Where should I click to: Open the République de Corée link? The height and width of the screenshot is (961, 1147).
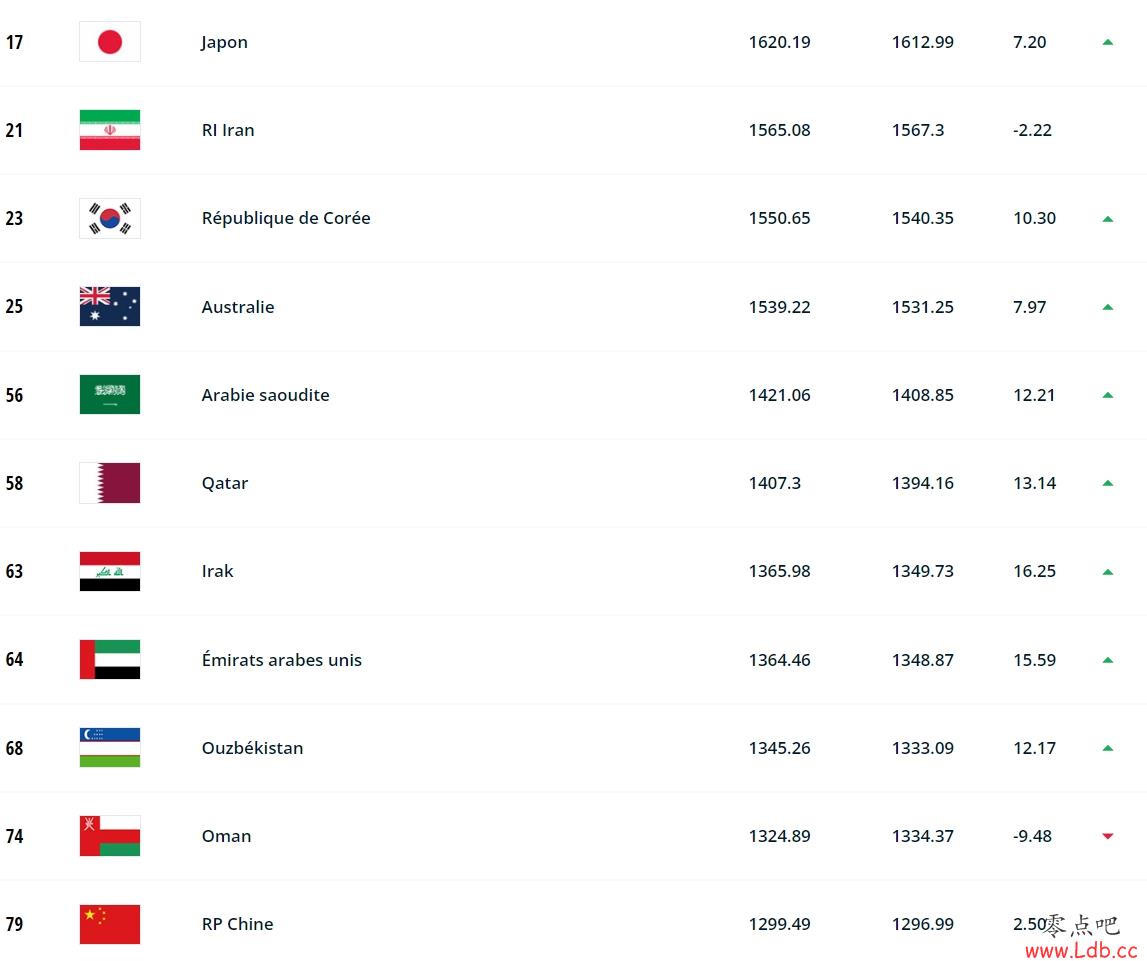click(286, 218)
